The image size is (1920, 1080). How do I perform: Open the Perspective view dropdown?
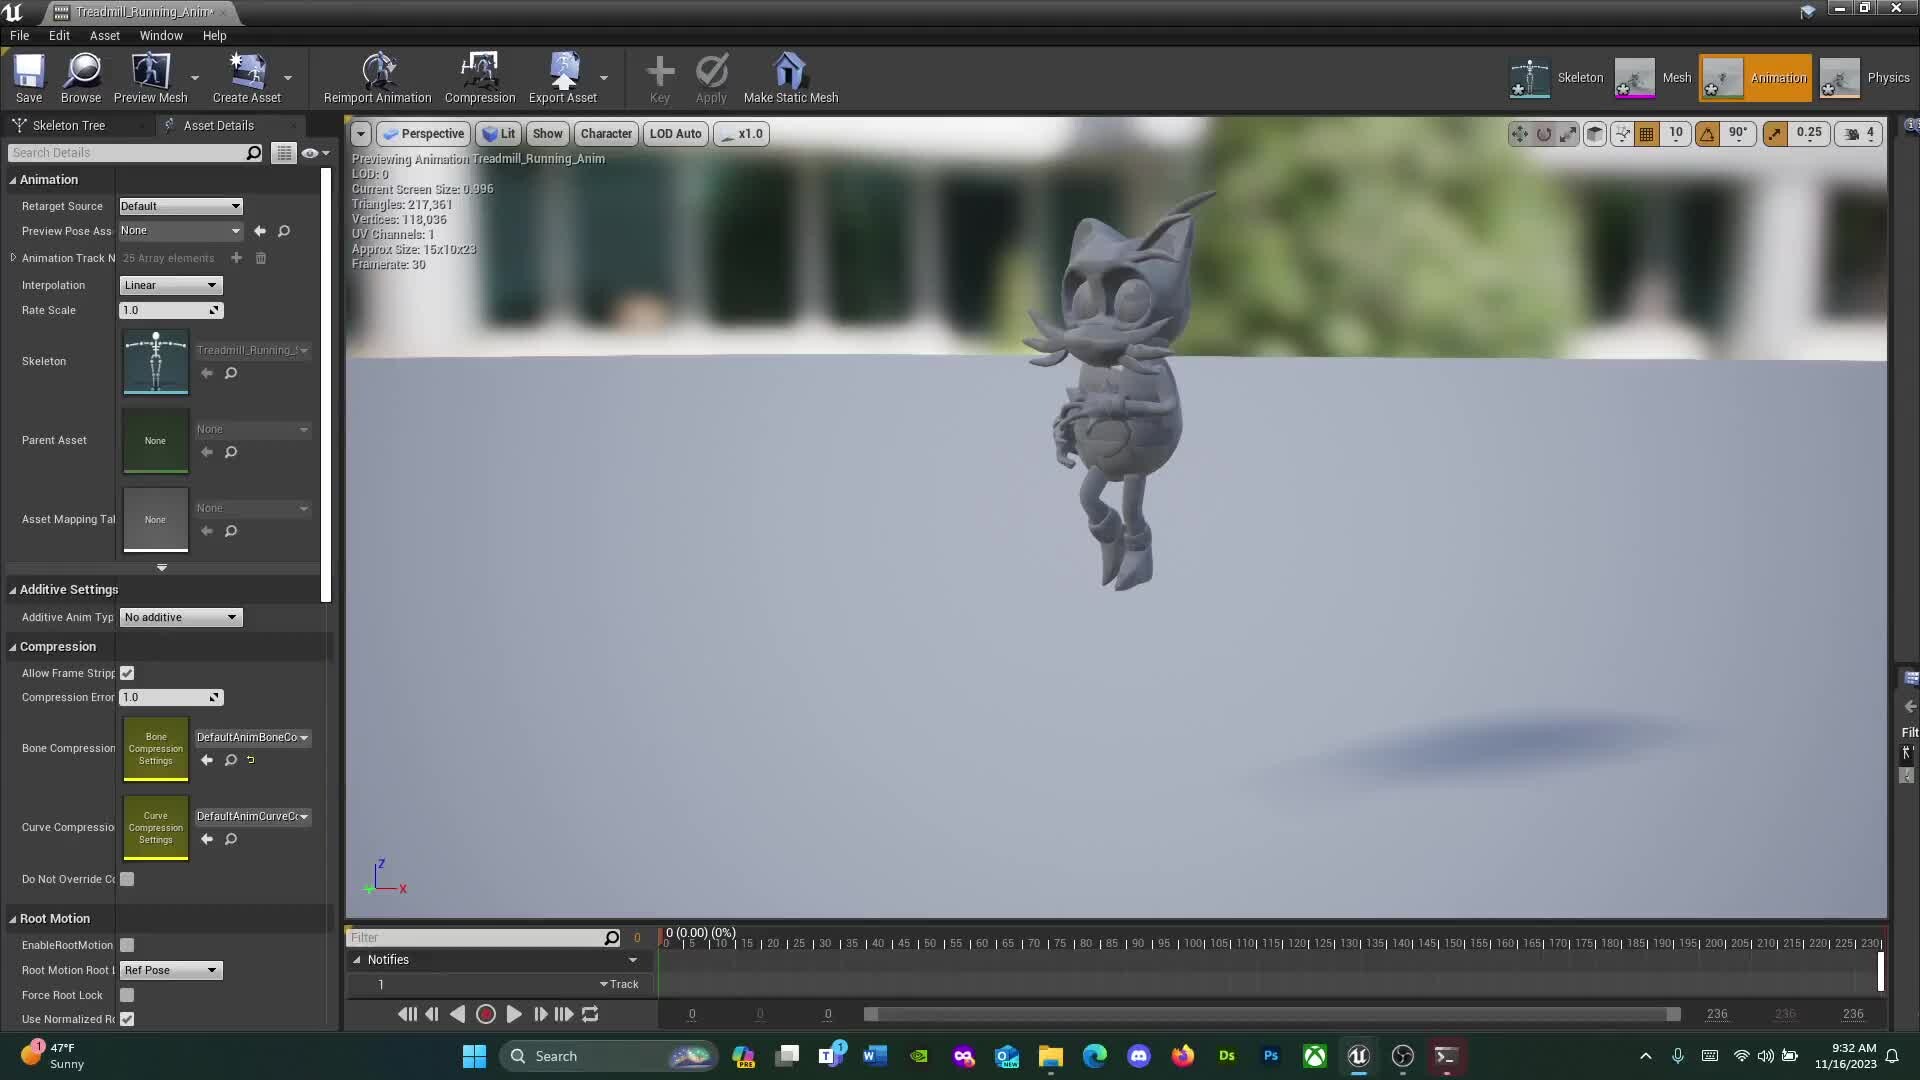[x=423, y=133]
